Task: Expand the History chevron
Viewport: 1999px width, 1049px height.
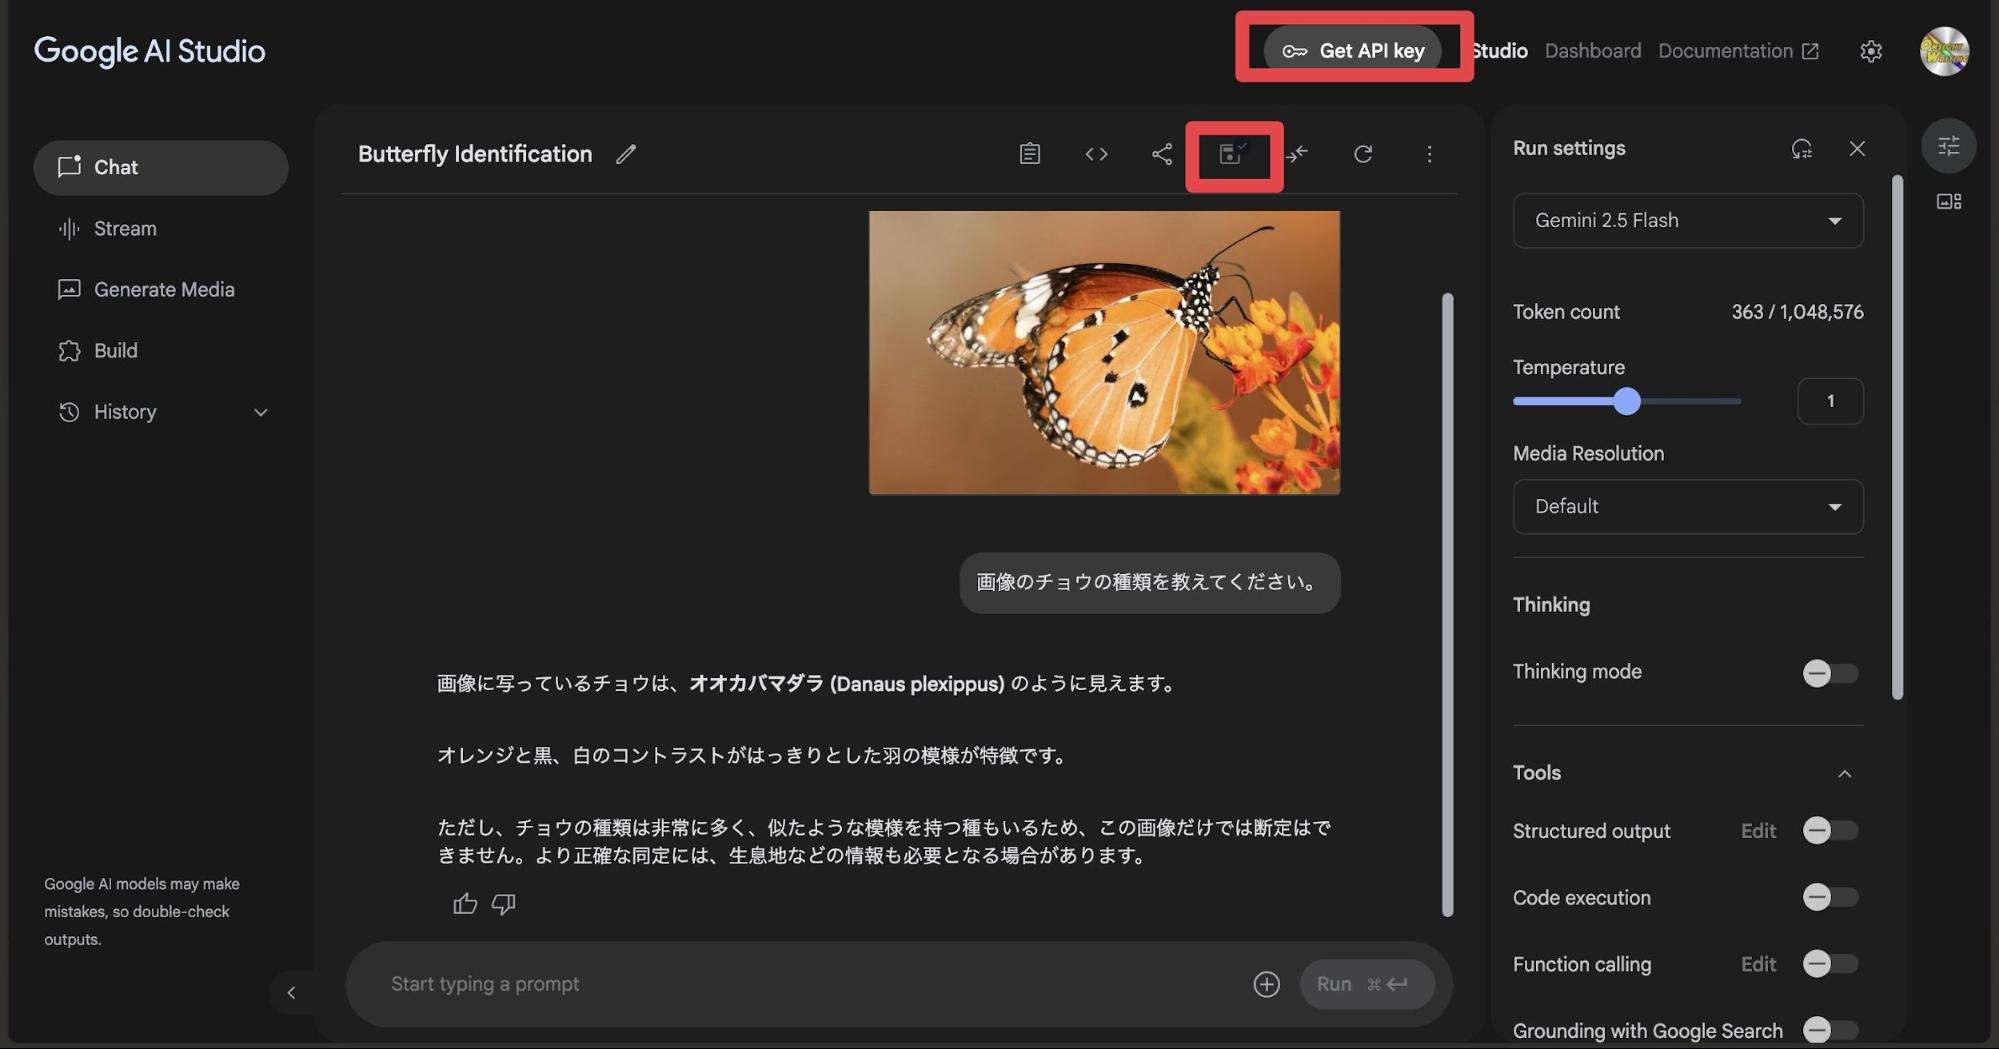Action: [260, 412]
